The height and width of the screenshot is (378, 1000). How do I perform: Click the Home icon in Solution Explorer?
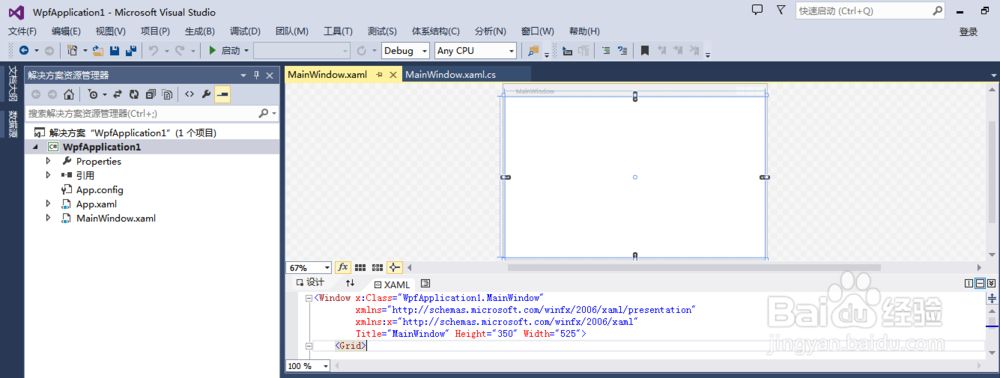pyautogui.click(x=69, y=94)
